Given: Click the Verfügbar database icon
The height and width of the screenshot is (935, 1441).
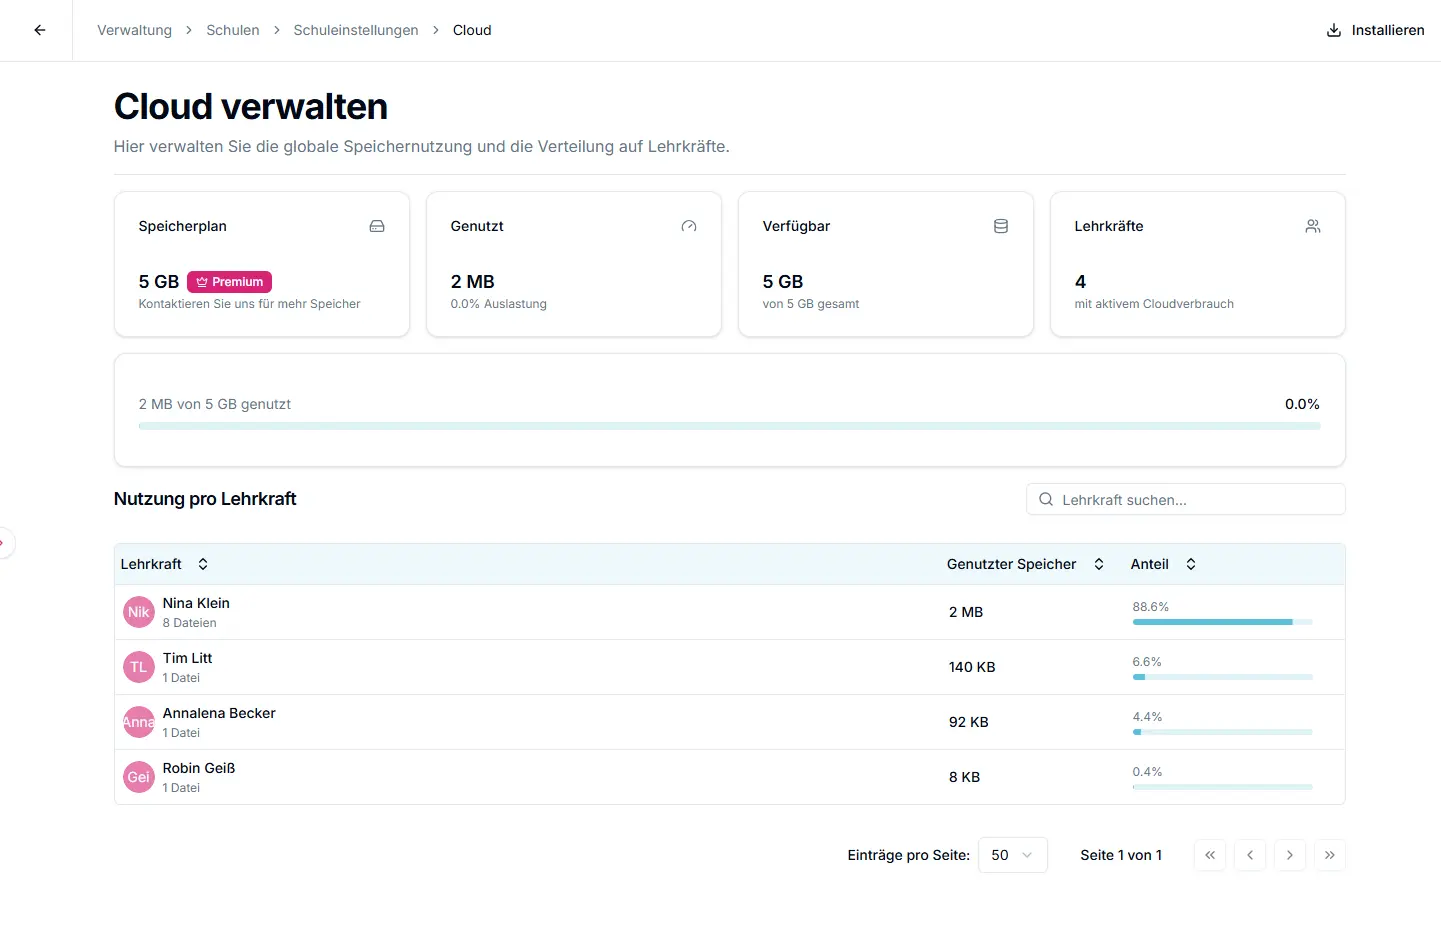Looking at the screenshot, I should click(1001, 226).
